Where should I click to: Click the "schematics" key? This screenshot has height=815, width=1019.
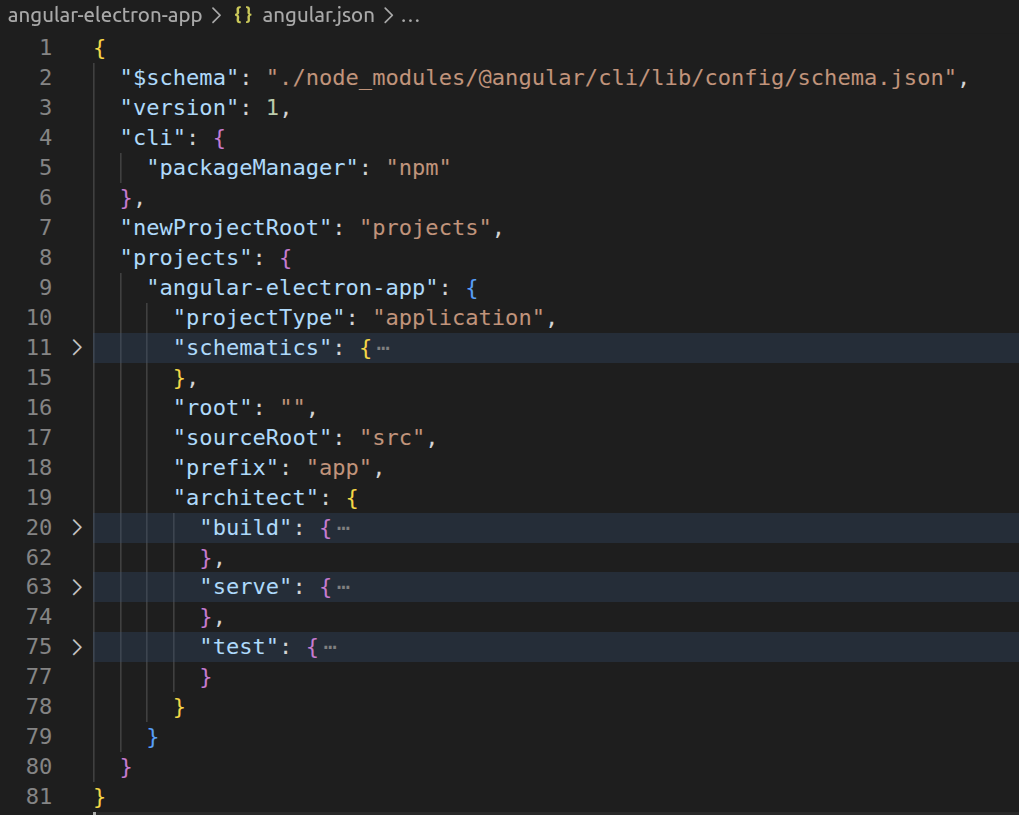(252, 348)
